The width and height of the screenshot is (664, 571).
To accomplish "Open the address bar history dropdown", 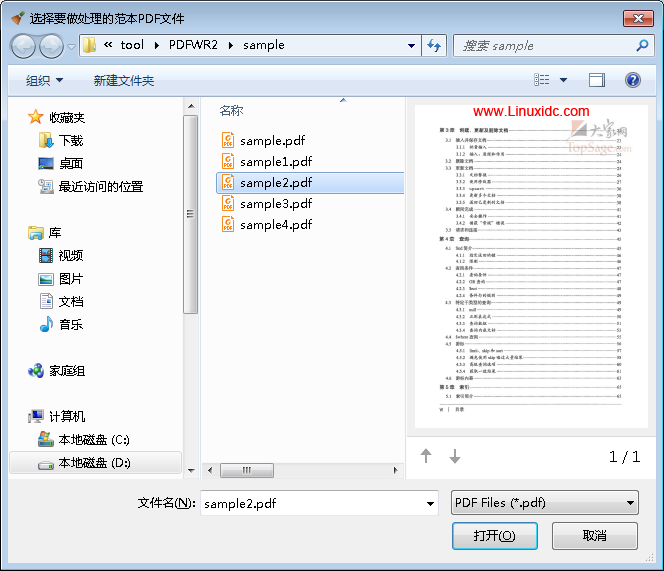I will pos(411,45).
